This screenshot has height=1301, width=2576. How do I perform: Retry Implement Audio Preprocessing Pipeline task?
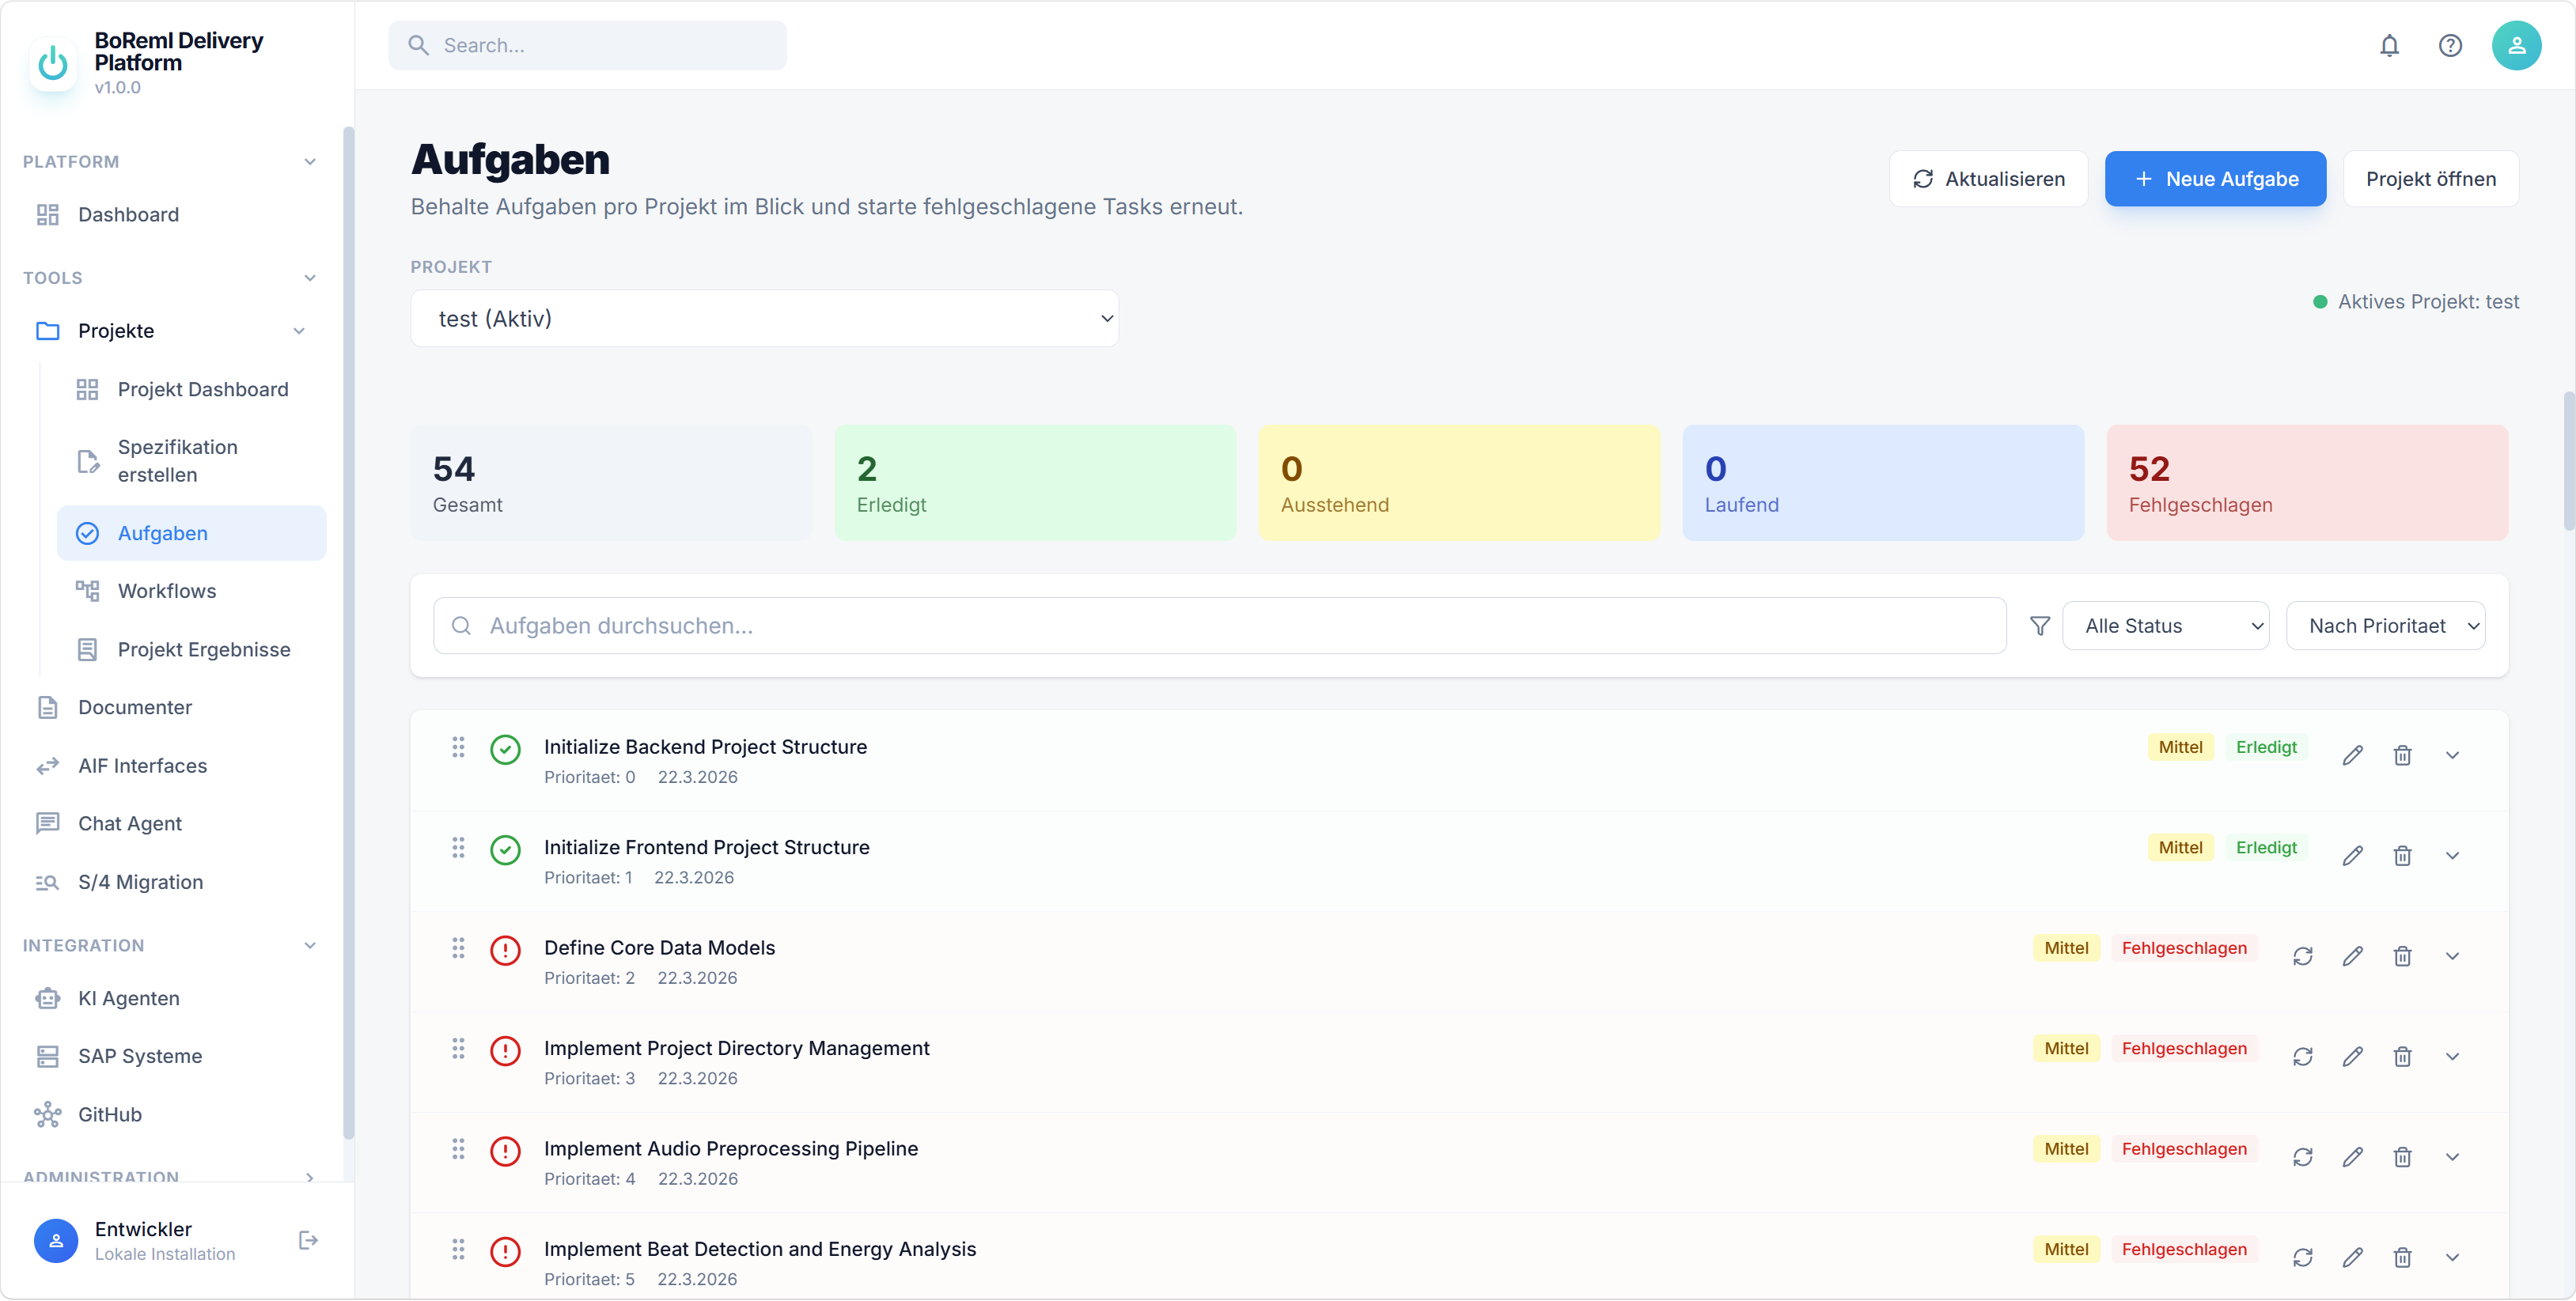pyautogui.click(x=2302, y=1157)
